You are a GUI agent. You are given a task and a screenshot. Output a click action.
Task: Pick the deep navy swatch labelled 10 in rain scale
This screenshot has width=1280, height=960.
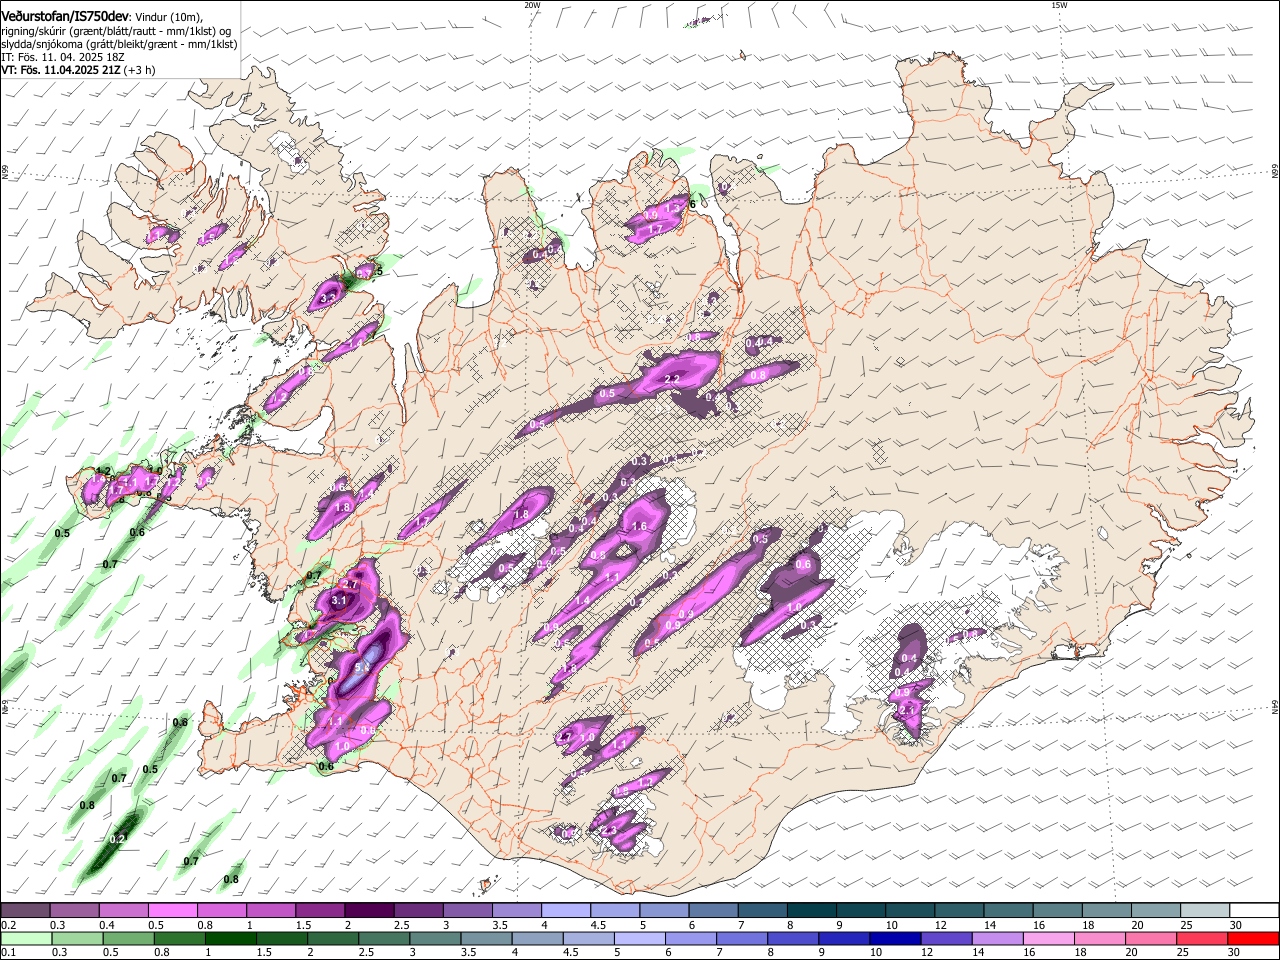pyautogui.click(x=895, y=938)
